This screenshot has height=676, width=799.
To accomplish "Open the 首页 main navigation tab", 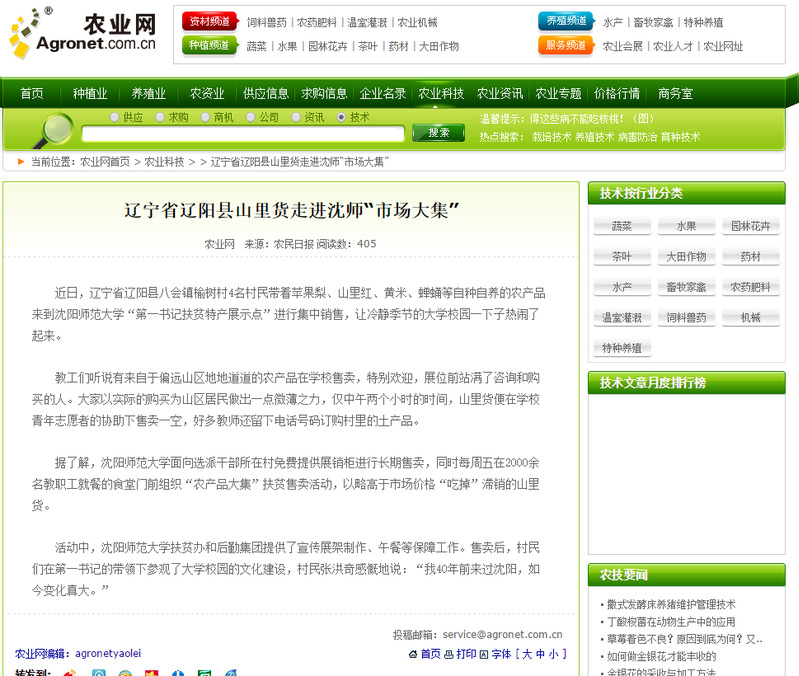I will [x=32, y=94].
